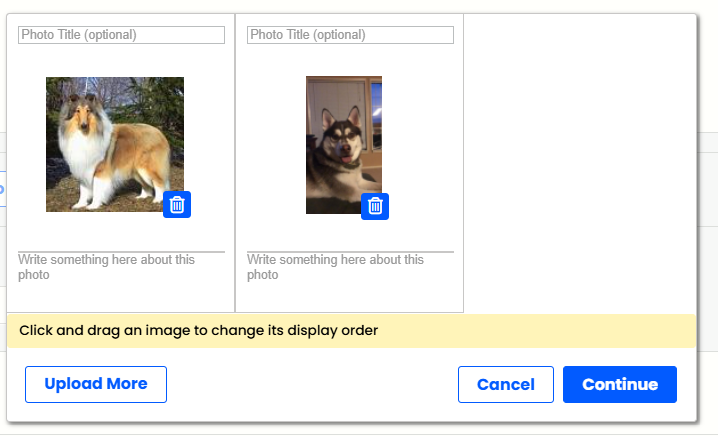Screen dimensions: 718x436
Task: Click the Upload More button
Action: coord(96,384)
